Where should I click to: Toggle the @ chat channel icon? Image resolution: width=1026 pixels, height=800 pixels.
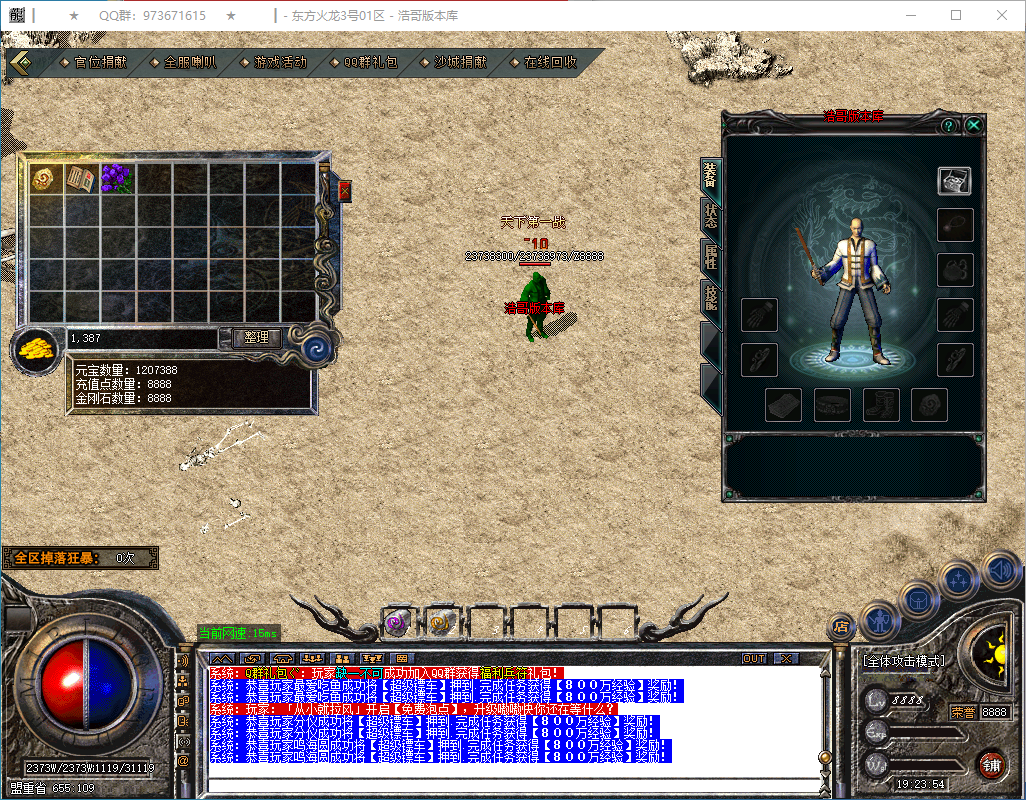tap(183, 761)
